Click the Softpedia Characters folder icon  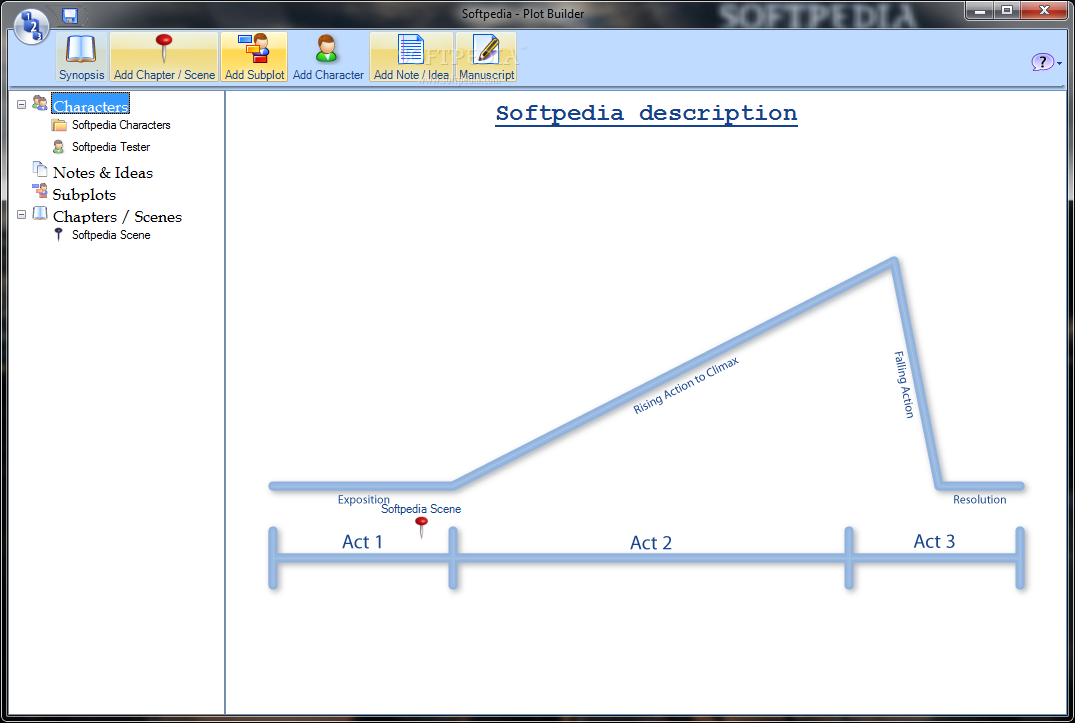(59, 125)
